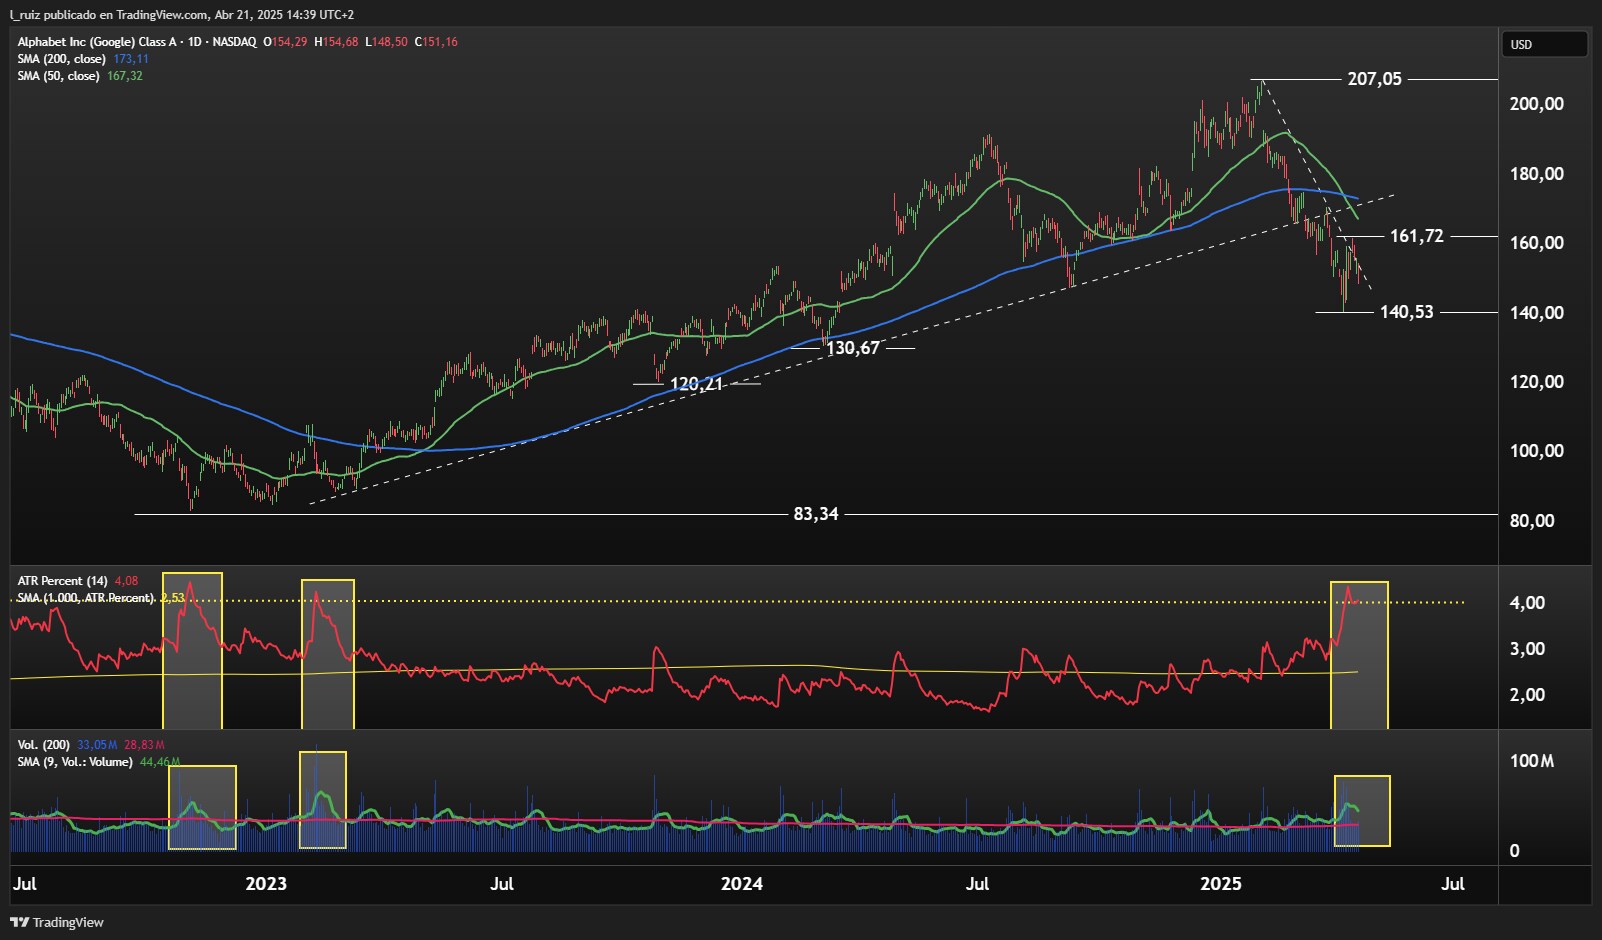This screenshot has width=1602, height=940.
Task: Click the 161,72 price level label
Action: pos(1416,236)
